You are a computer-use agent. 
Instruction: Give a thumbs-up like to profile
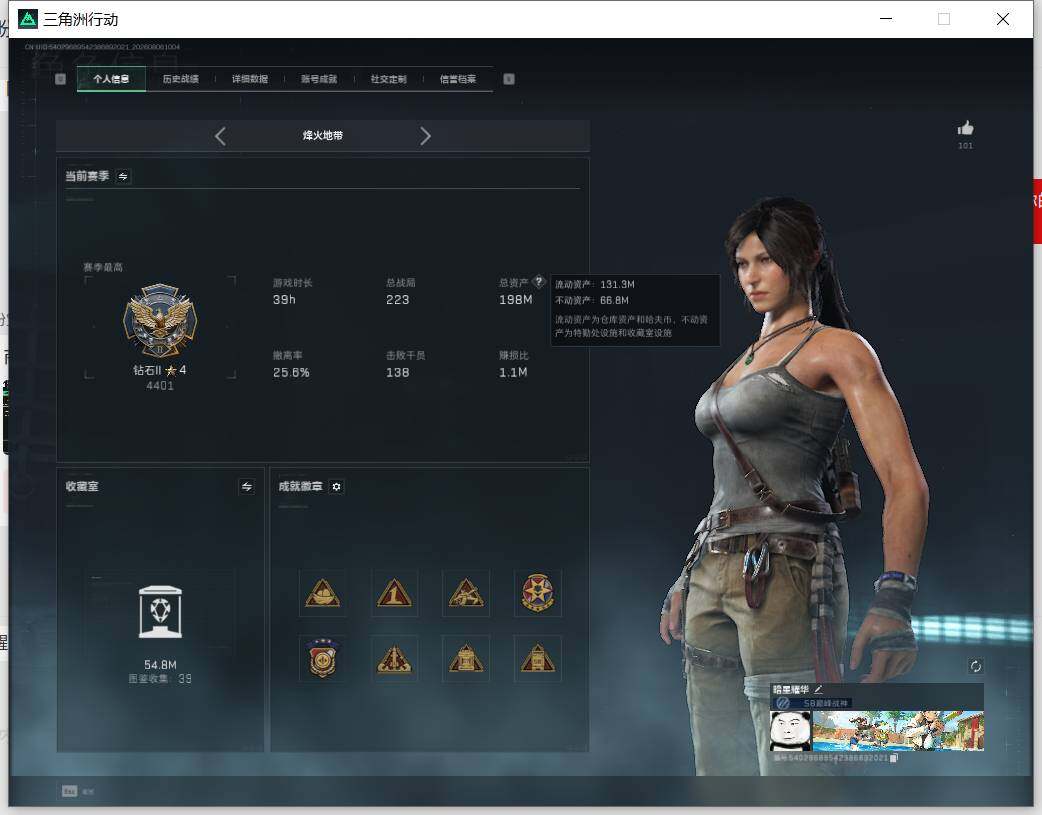966,128
